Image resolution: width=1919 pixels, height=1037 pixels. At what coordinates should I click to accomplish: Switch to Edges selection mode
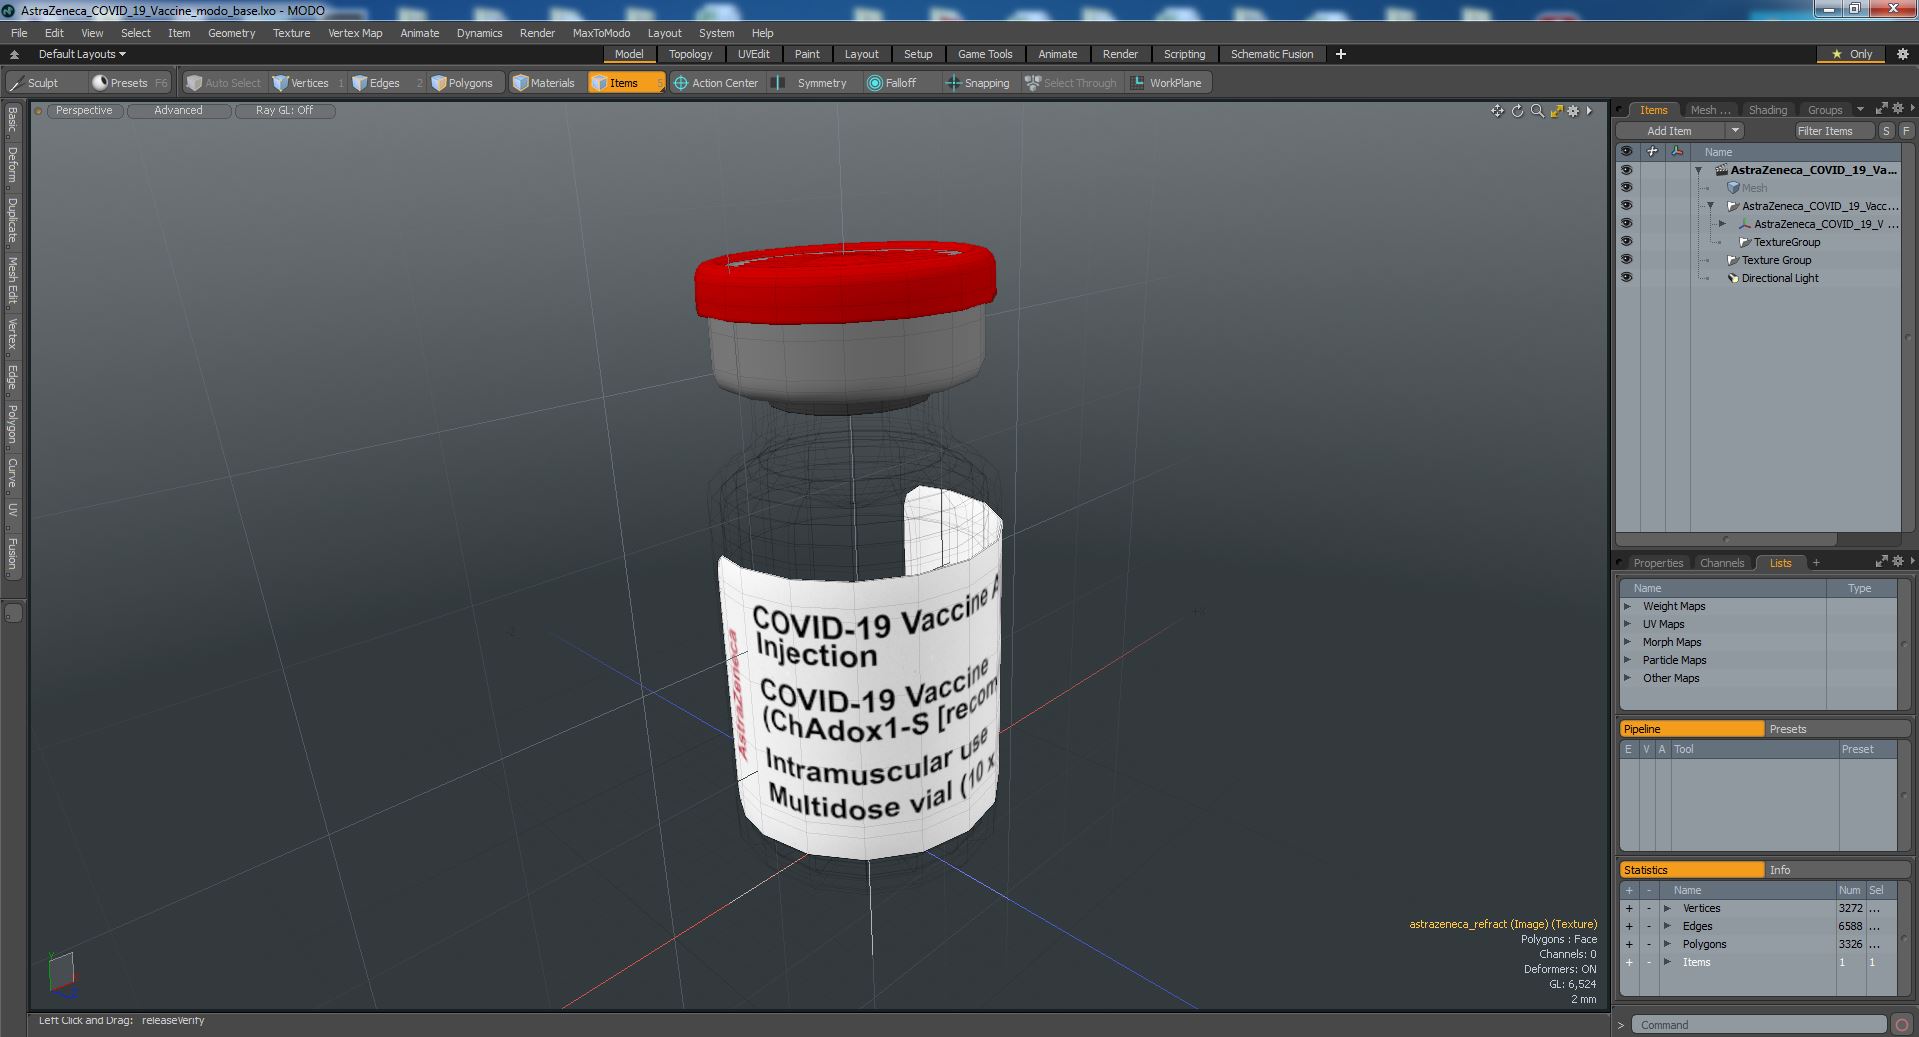pyautogui.click(x=384, y=83)
